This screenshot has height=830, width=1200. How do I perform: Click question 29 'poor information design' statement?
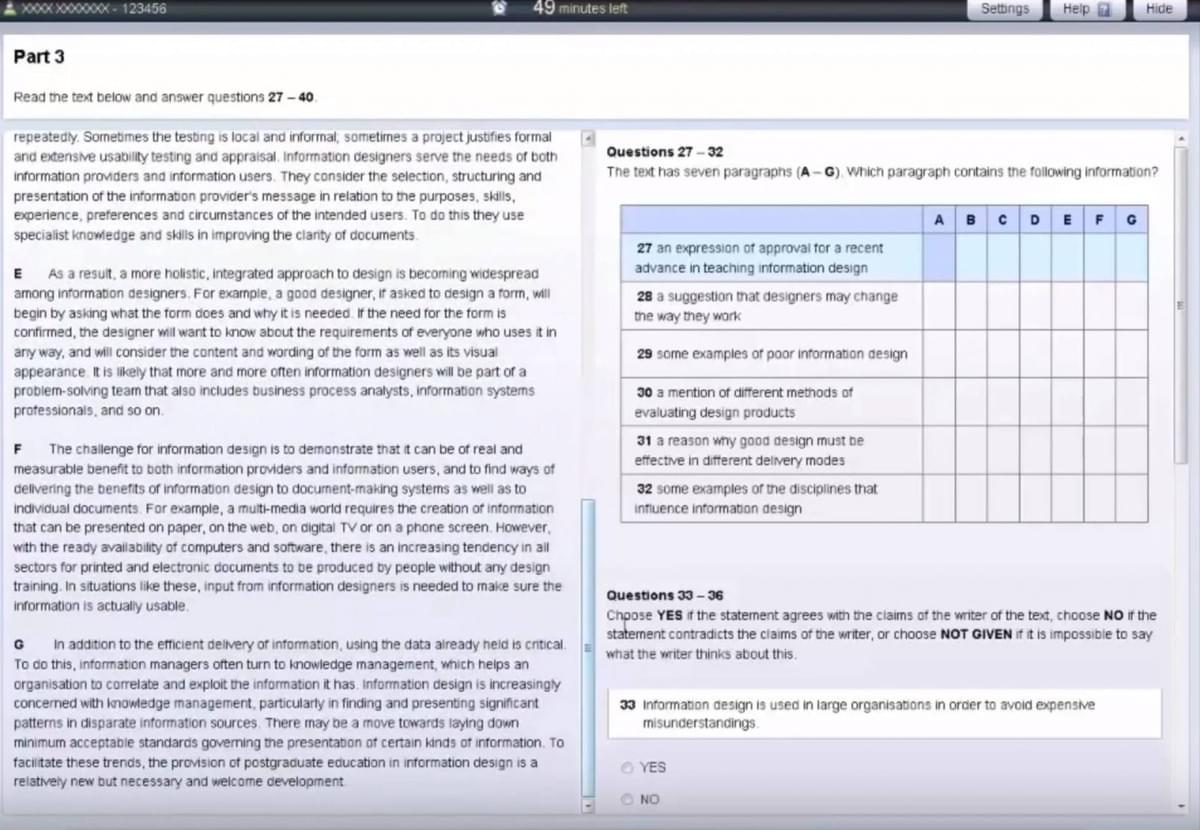pos(771,353)
